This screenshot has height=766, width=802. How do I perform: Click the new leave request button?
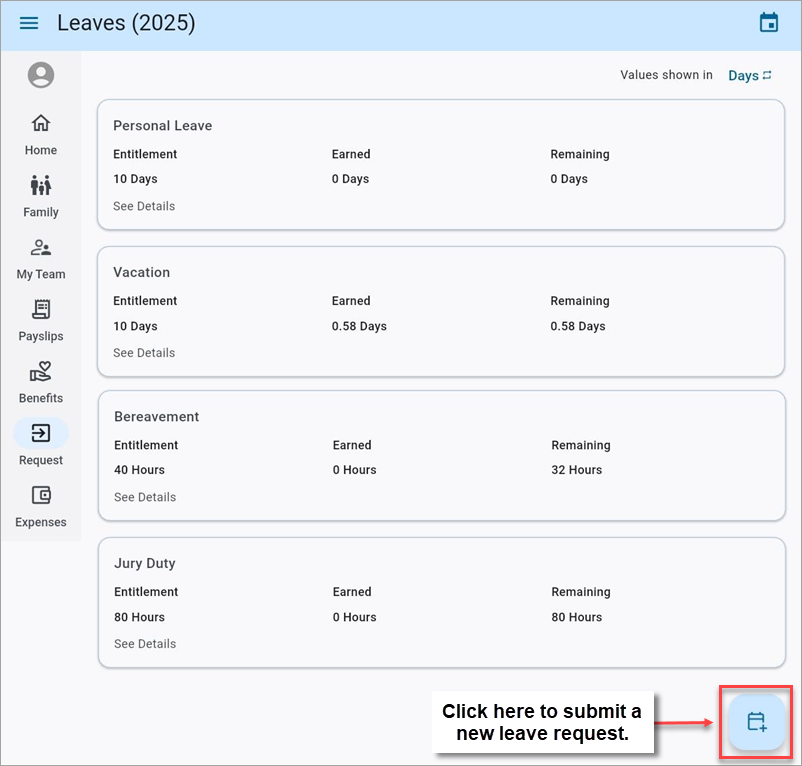(756, 721)
